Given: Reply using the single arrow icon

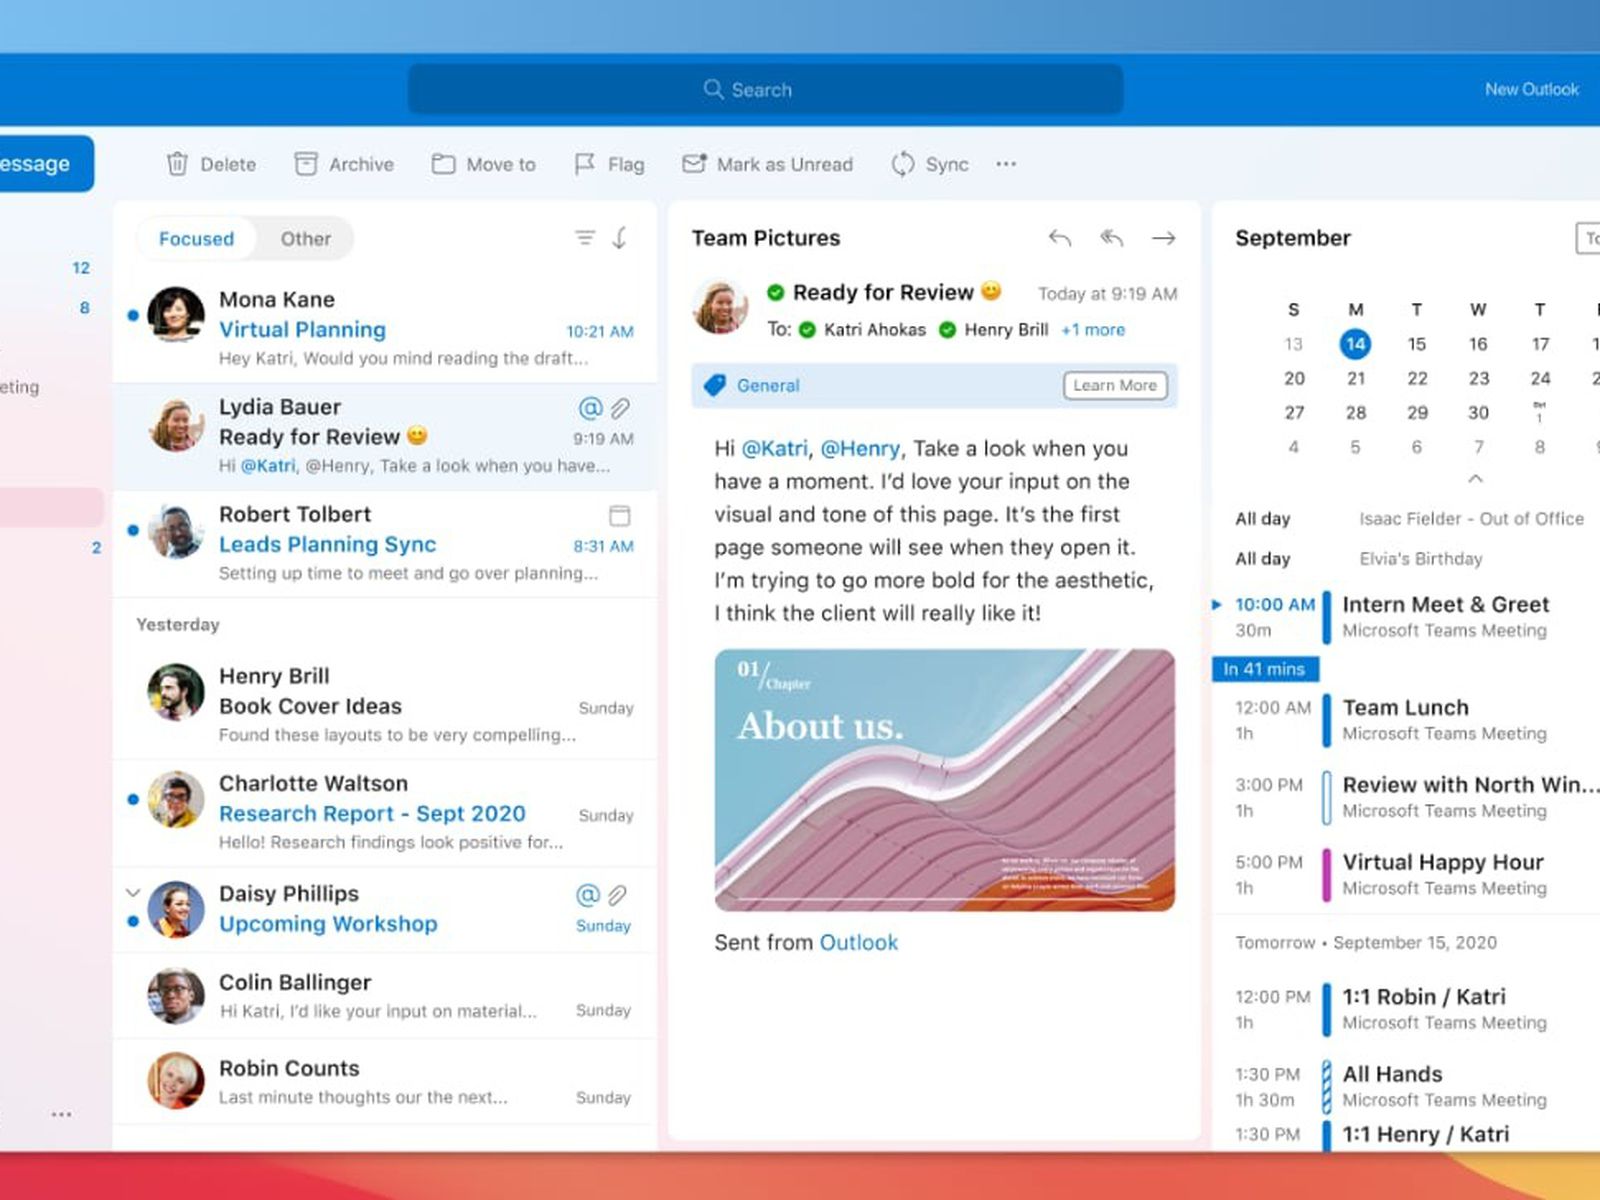Looking at the screenshot, I should [x=1060, y=238].
